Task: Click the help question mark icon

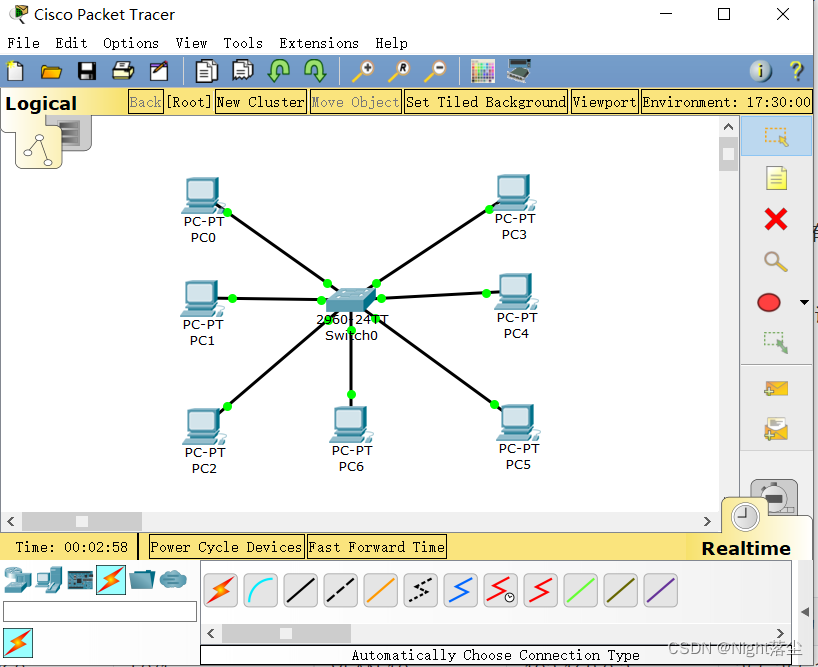Action: point(796,71)
